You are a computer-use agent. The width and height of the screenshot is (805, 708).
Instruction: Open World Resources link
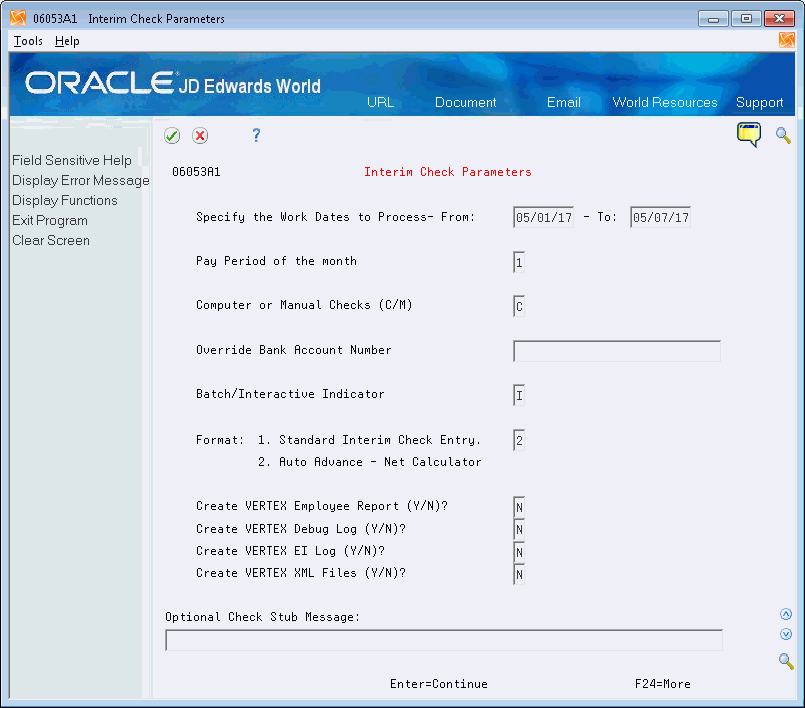pos(664,102)
